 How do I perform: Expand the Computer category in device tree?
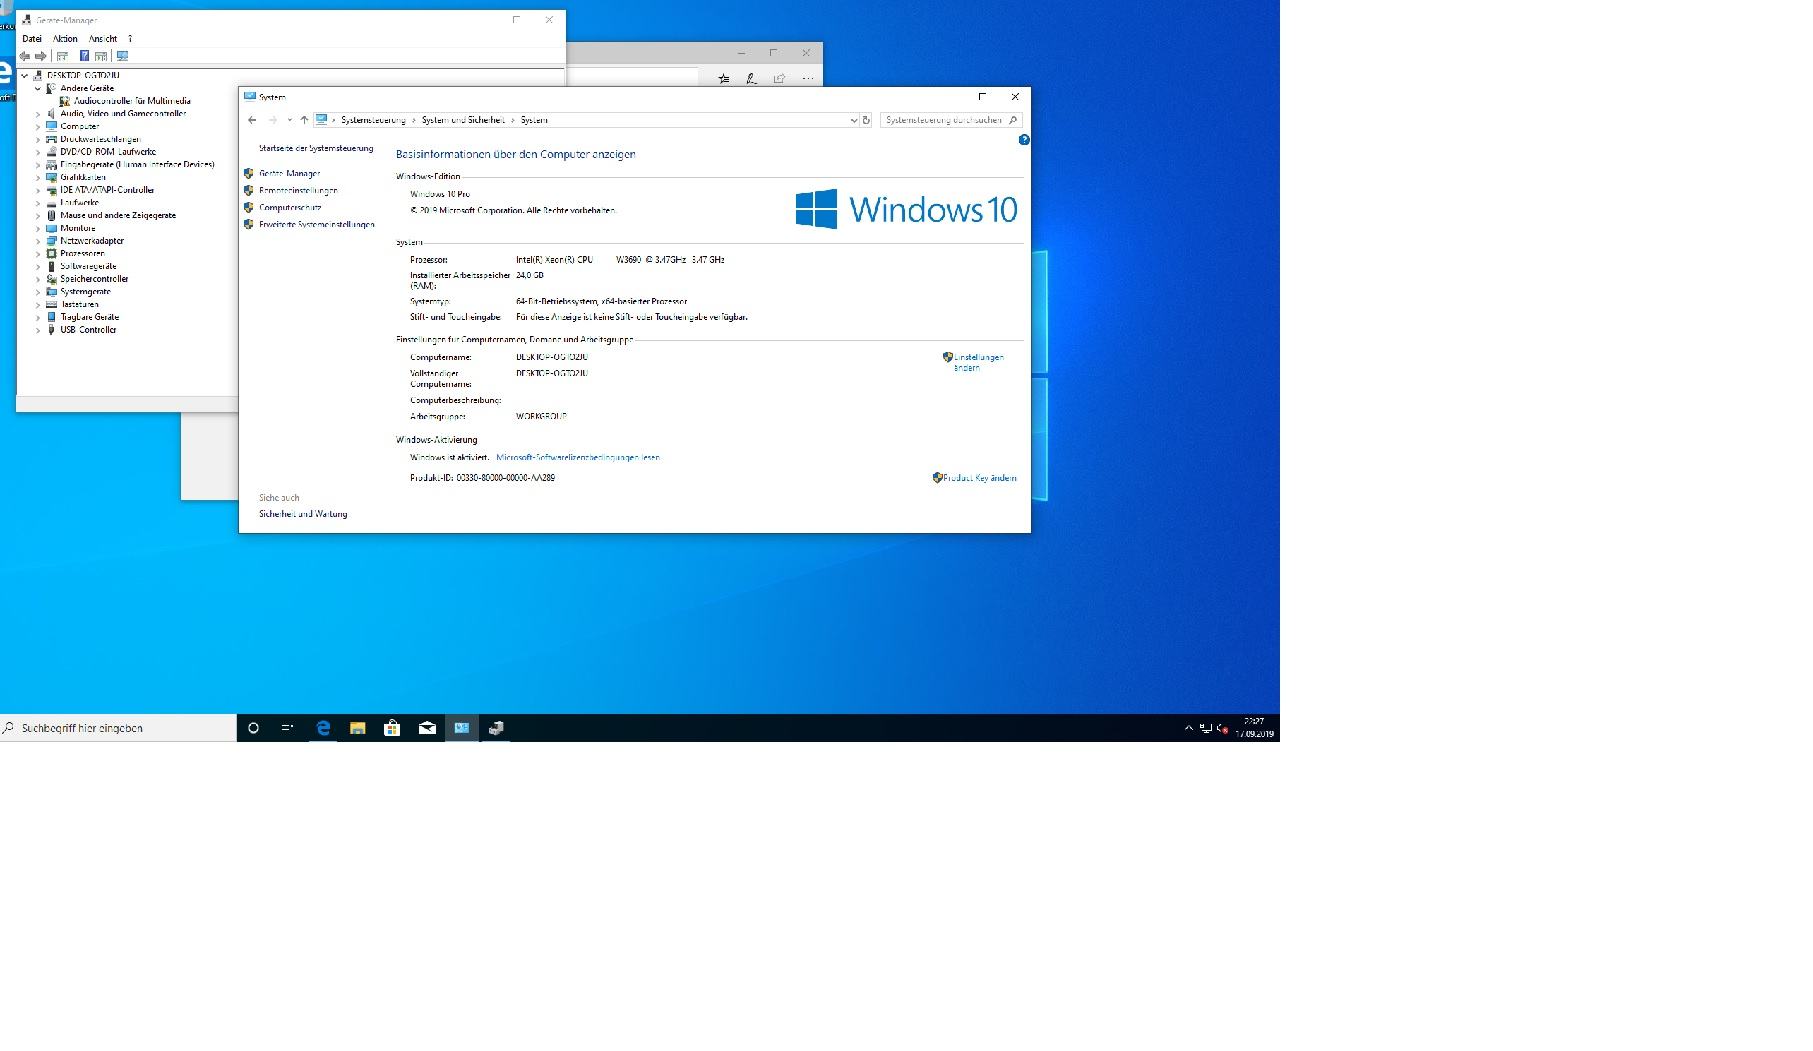pos(38,126)
